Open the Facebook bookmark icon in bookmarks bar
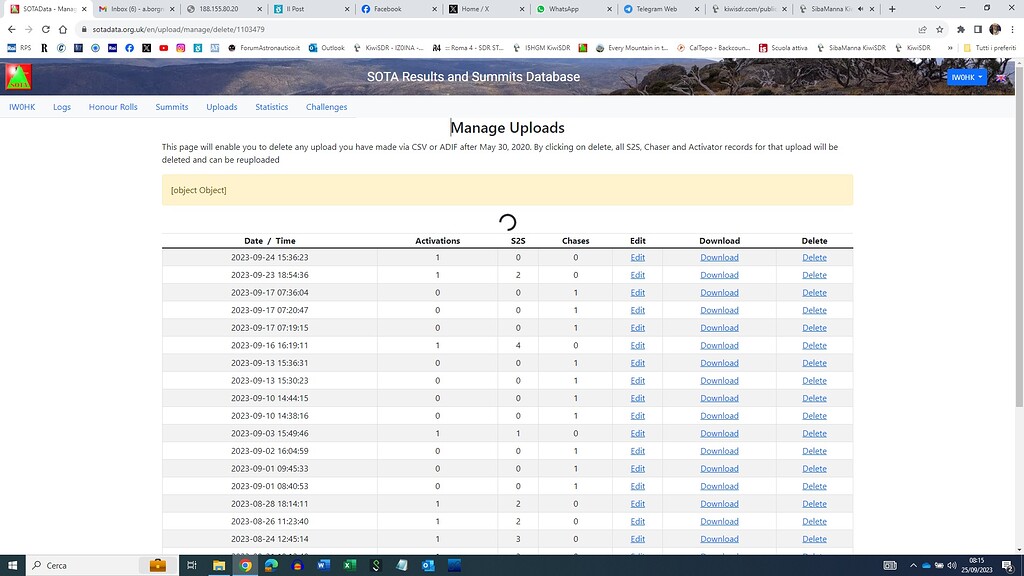This screenshot has width=1024, height=576. coord(129,48)
